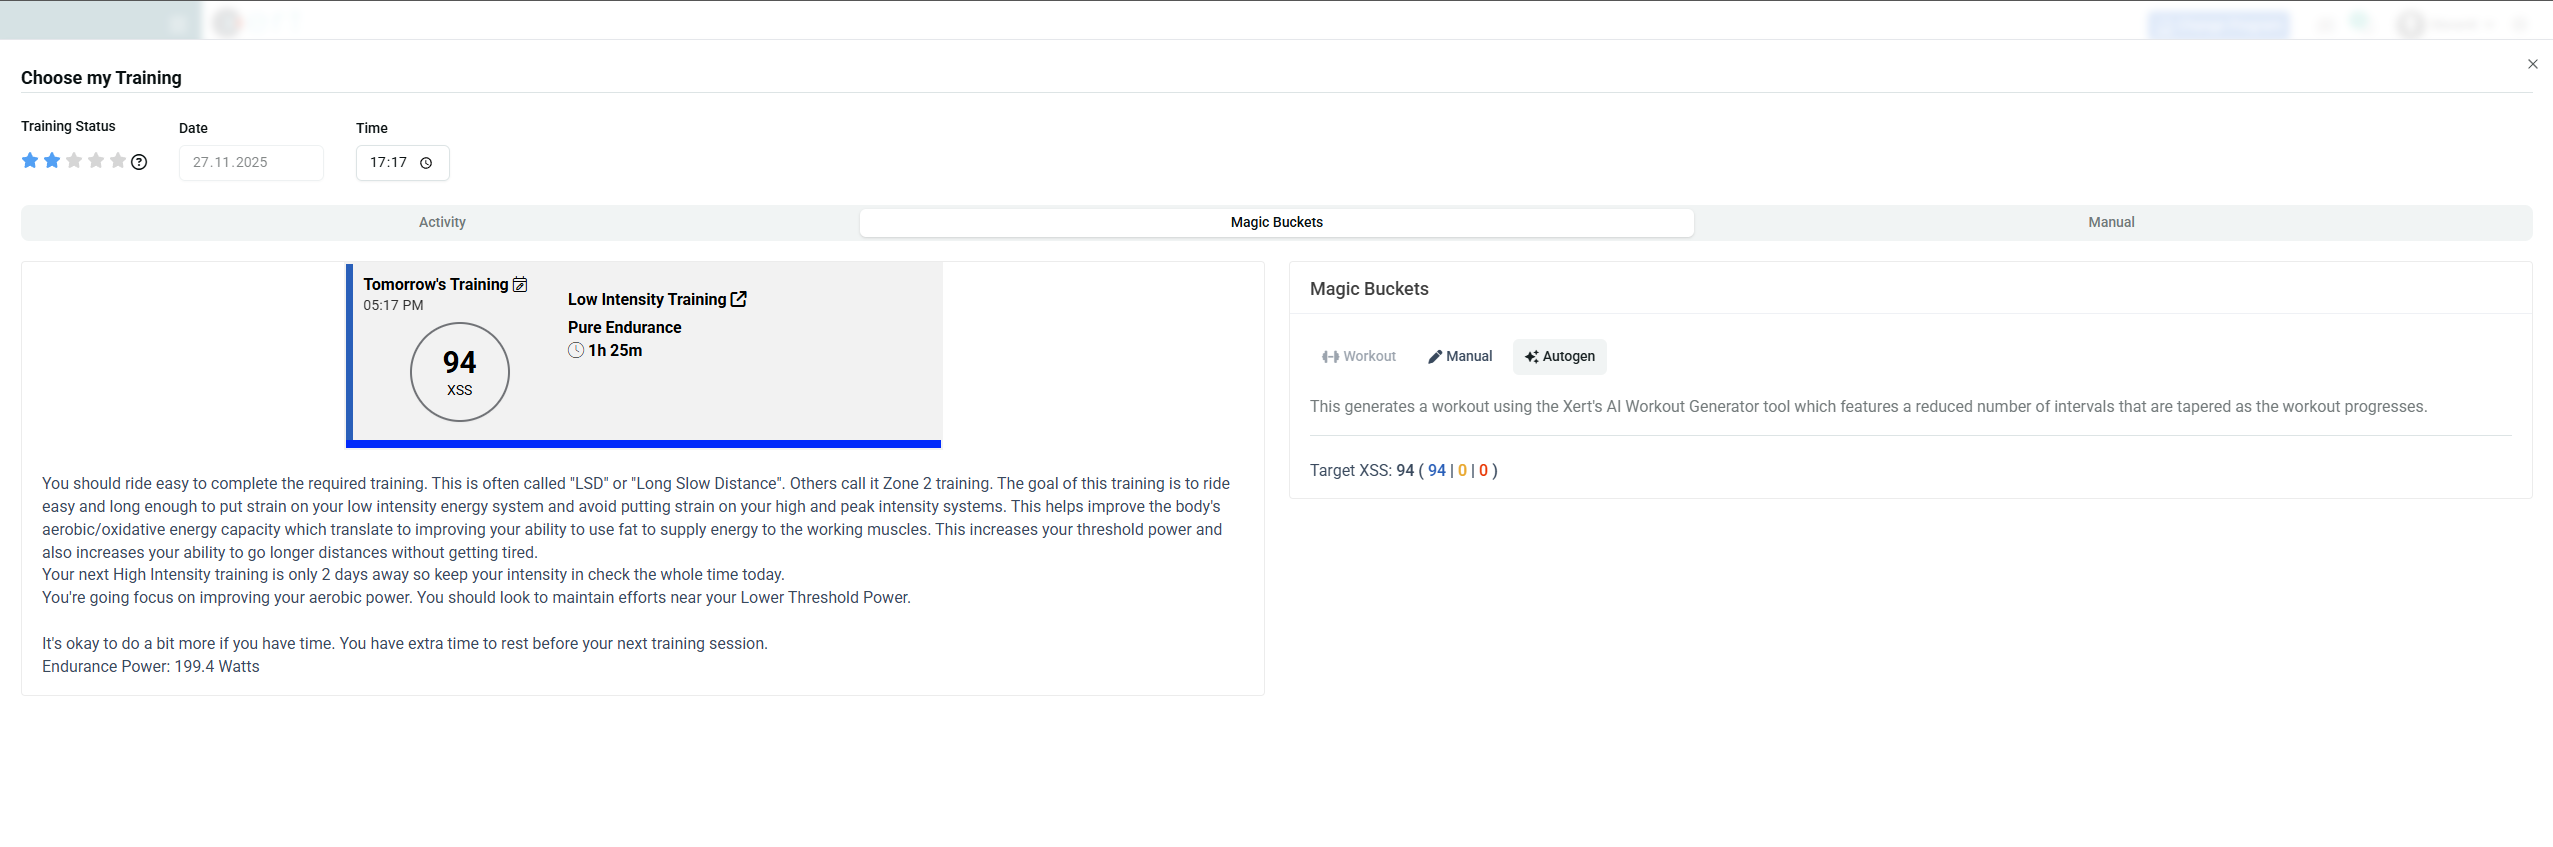2553x847 pixels.
Task: Choose Manual pencil option in Magic Buckets
Action: click(1460, 357)
